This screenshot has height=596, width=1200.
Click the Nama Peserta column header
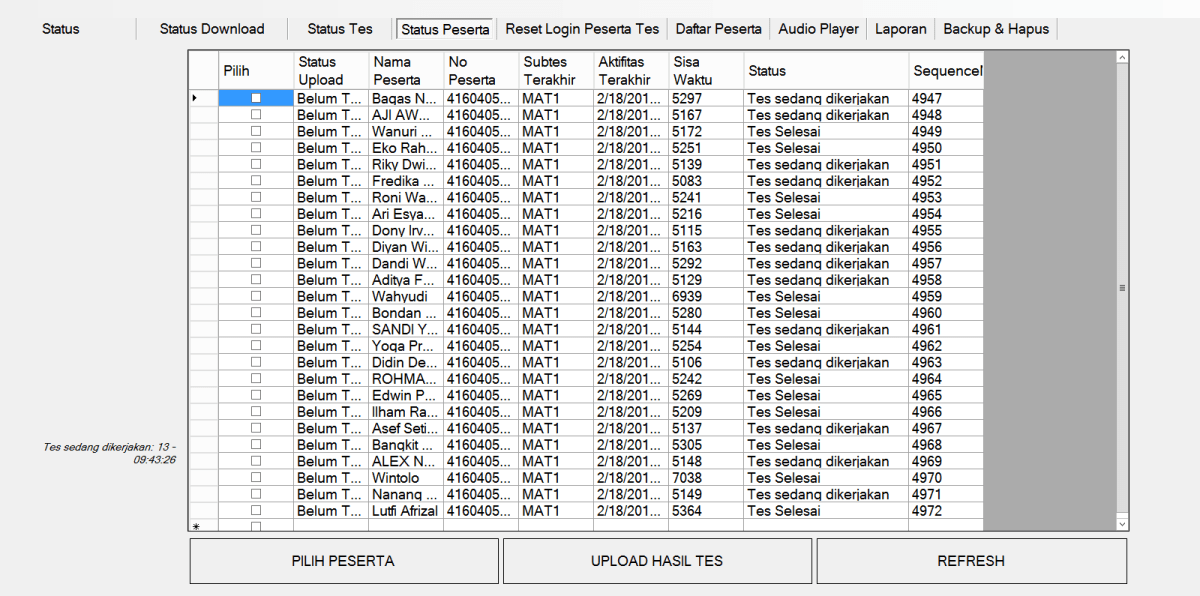pos(406,71)
